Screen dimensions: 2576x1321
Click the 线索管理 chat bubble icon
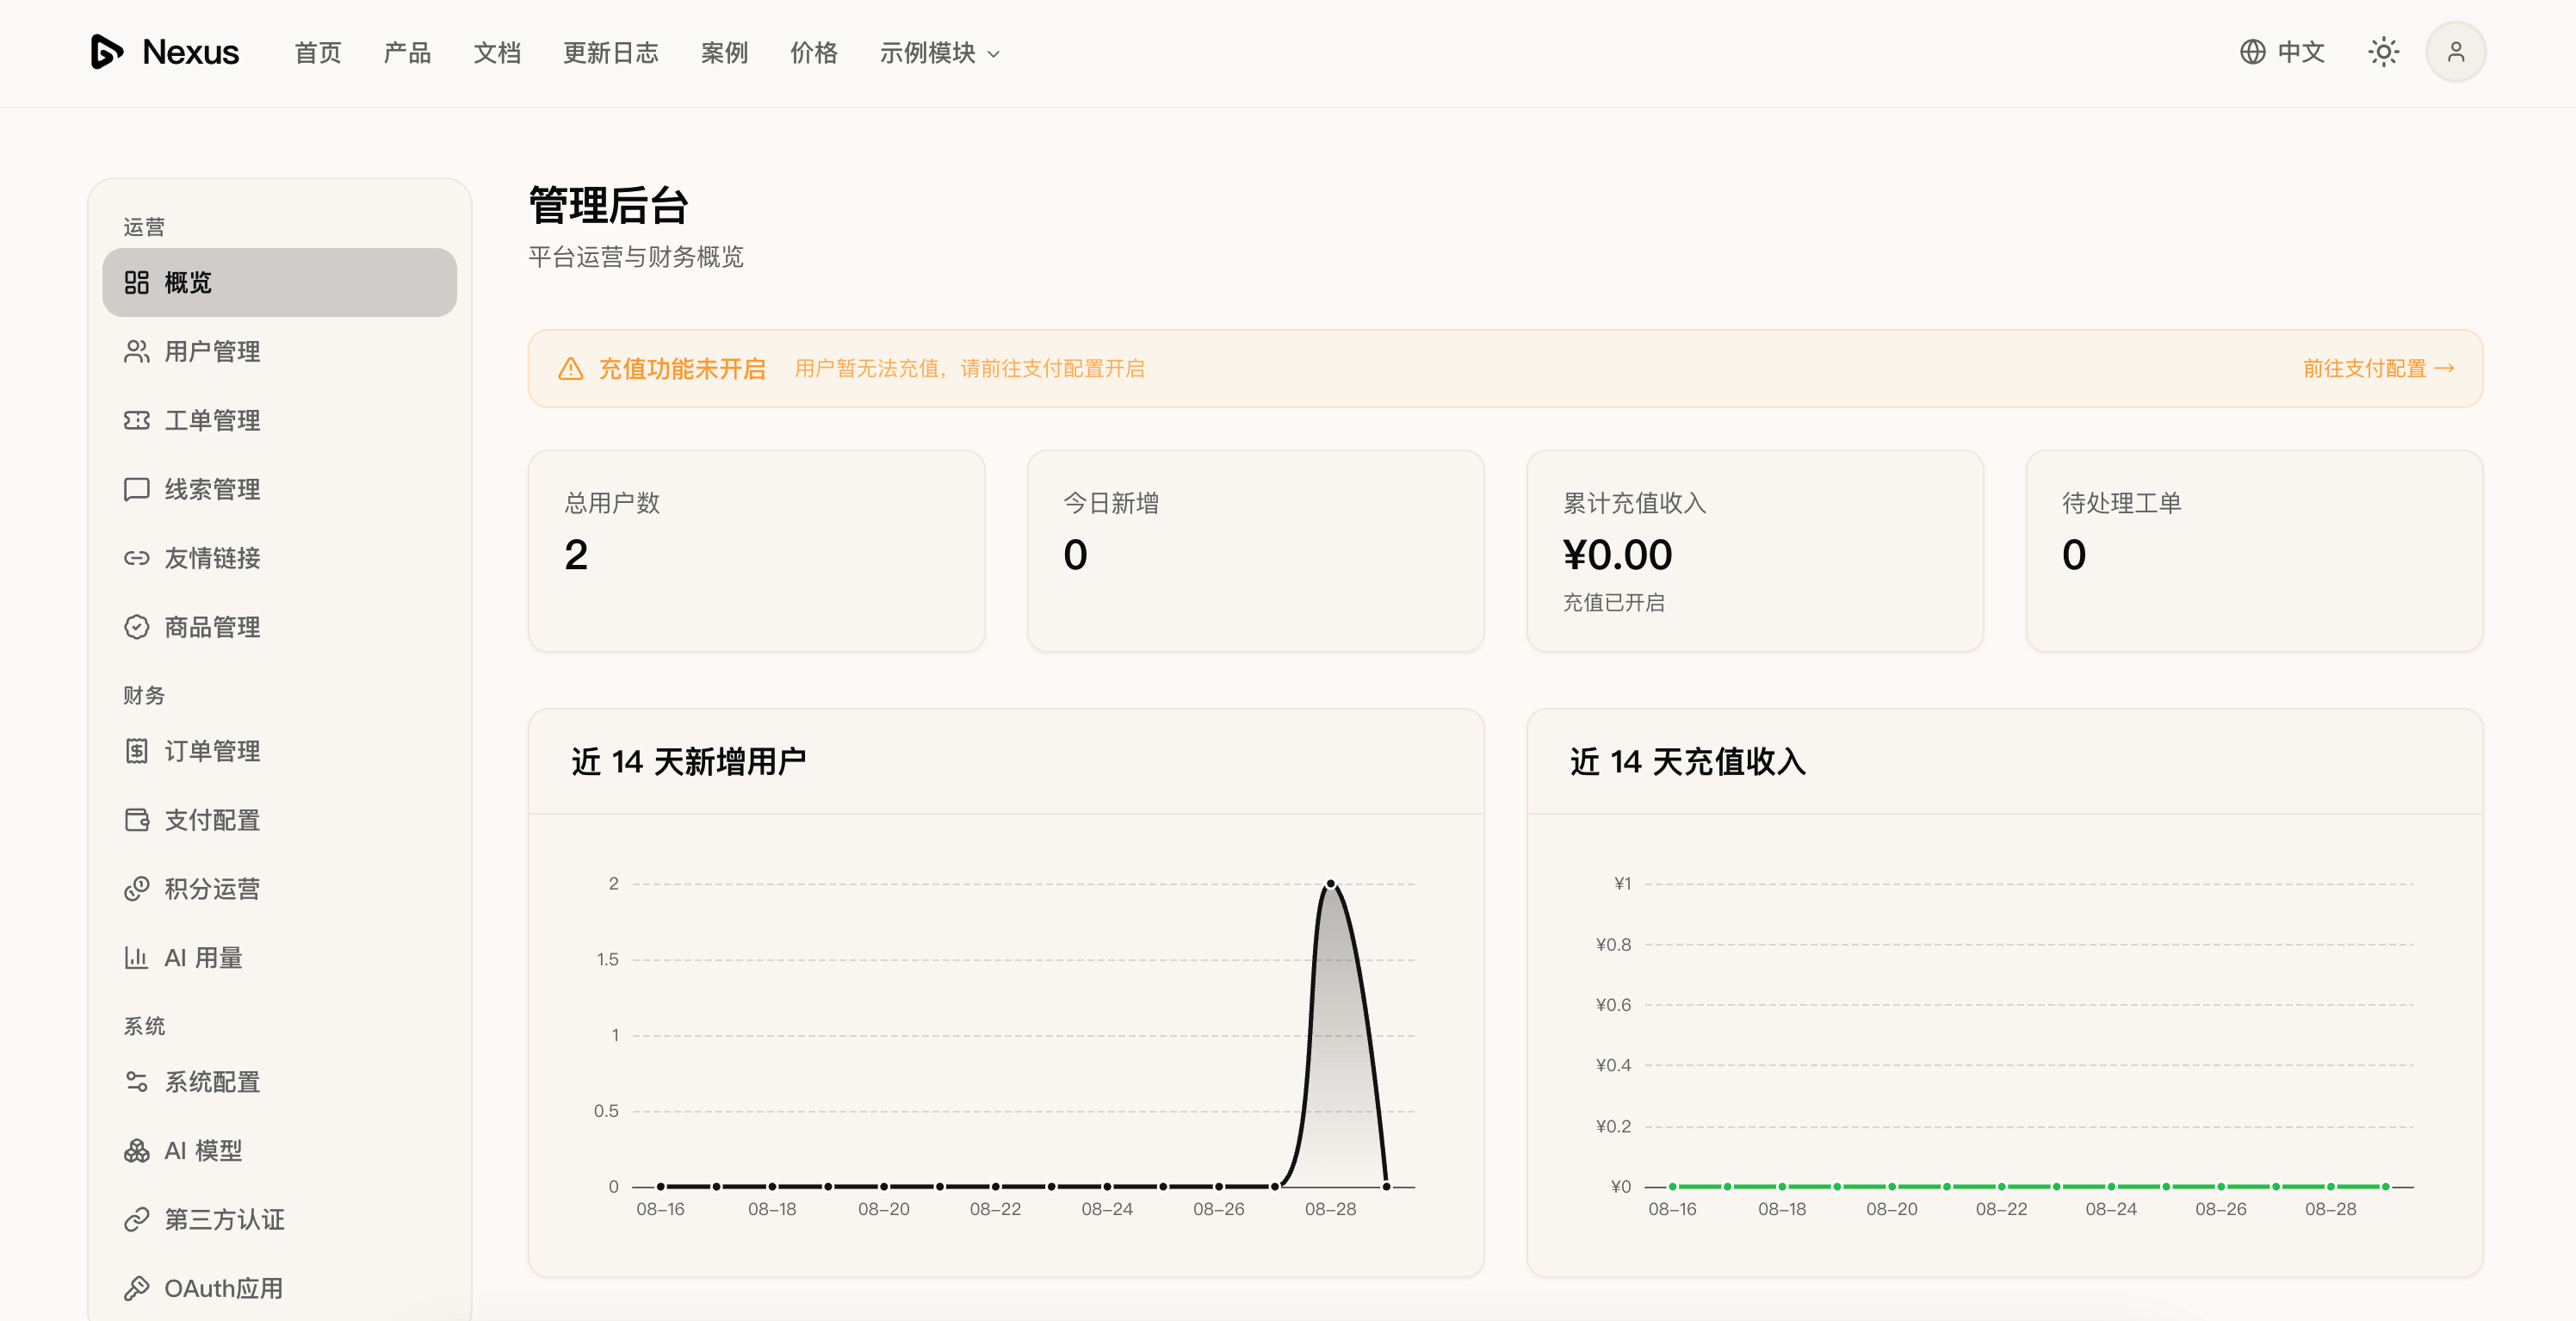point(137,490)
